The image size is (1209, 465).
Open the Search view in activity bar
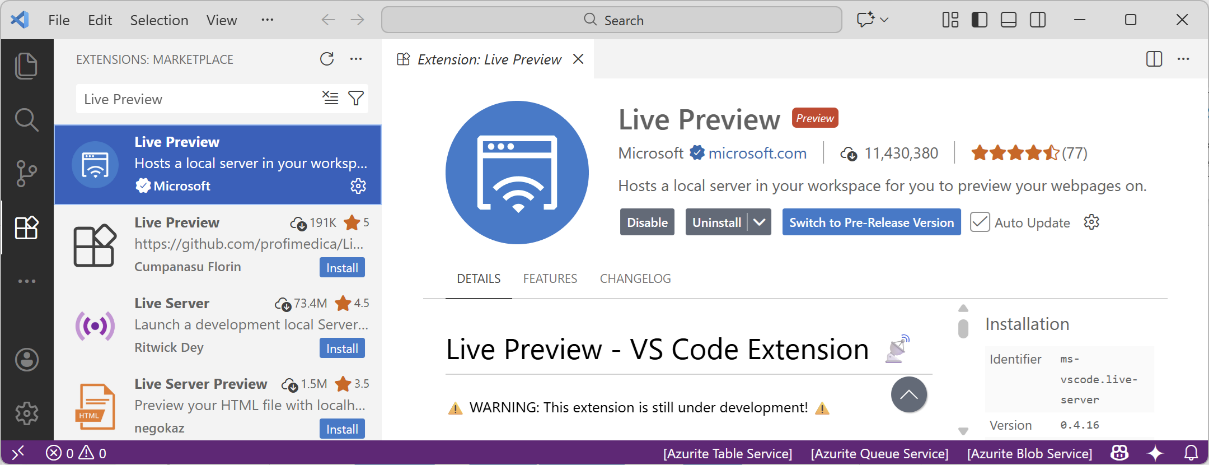27,120
